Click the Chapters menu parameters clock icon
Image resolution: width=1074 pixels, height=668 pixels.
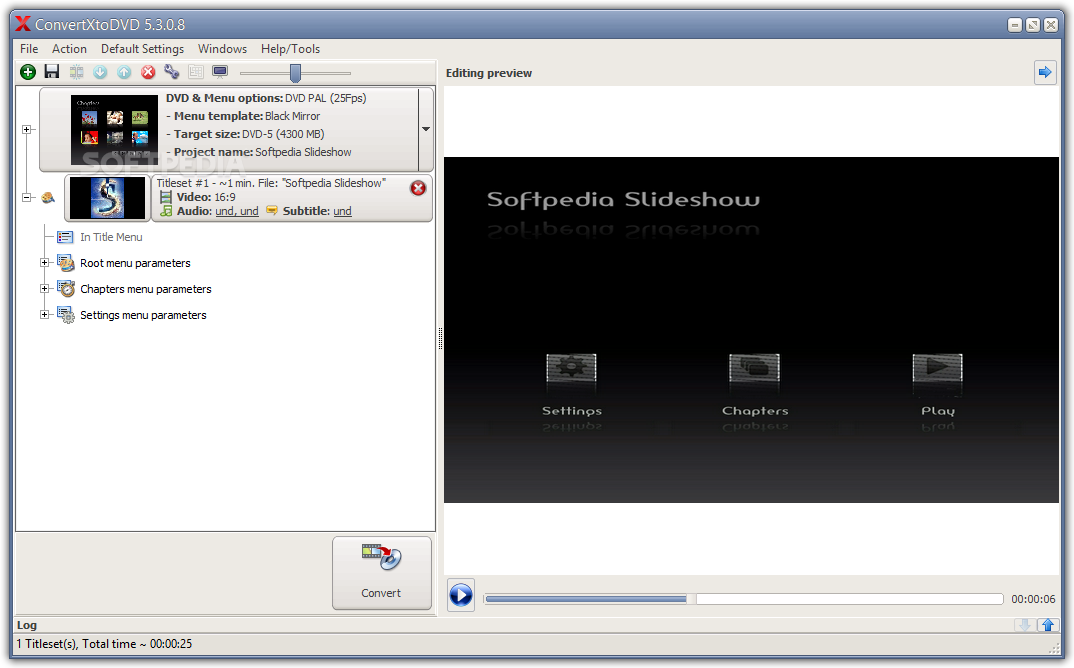tap(66, 289)
